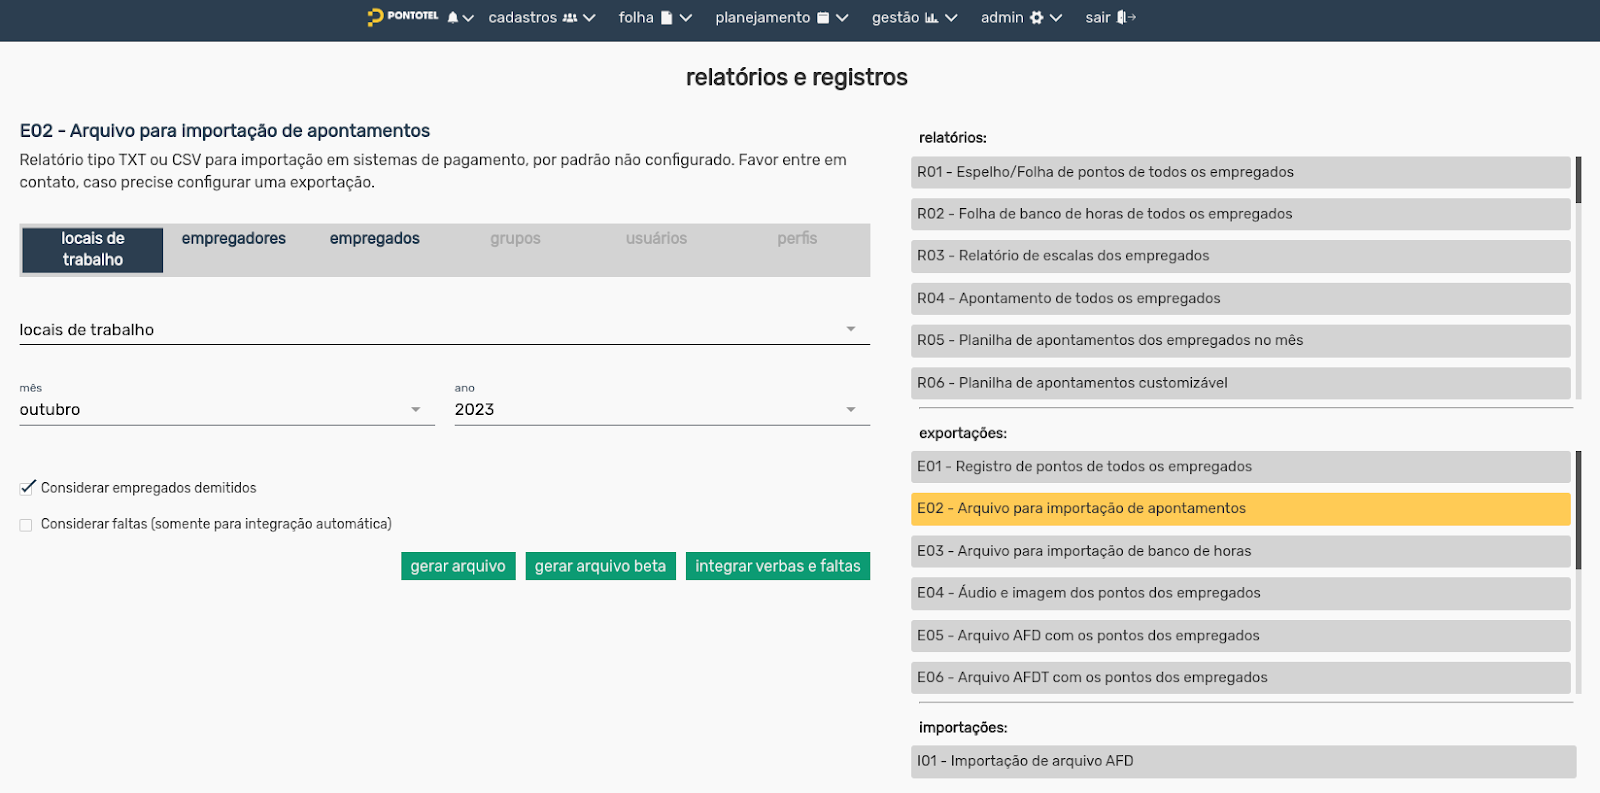The height and width of the screenshot is (793, 1600).
Task: Open R01 Espelho/Folha de pontos report
Action: [1241, 172]
